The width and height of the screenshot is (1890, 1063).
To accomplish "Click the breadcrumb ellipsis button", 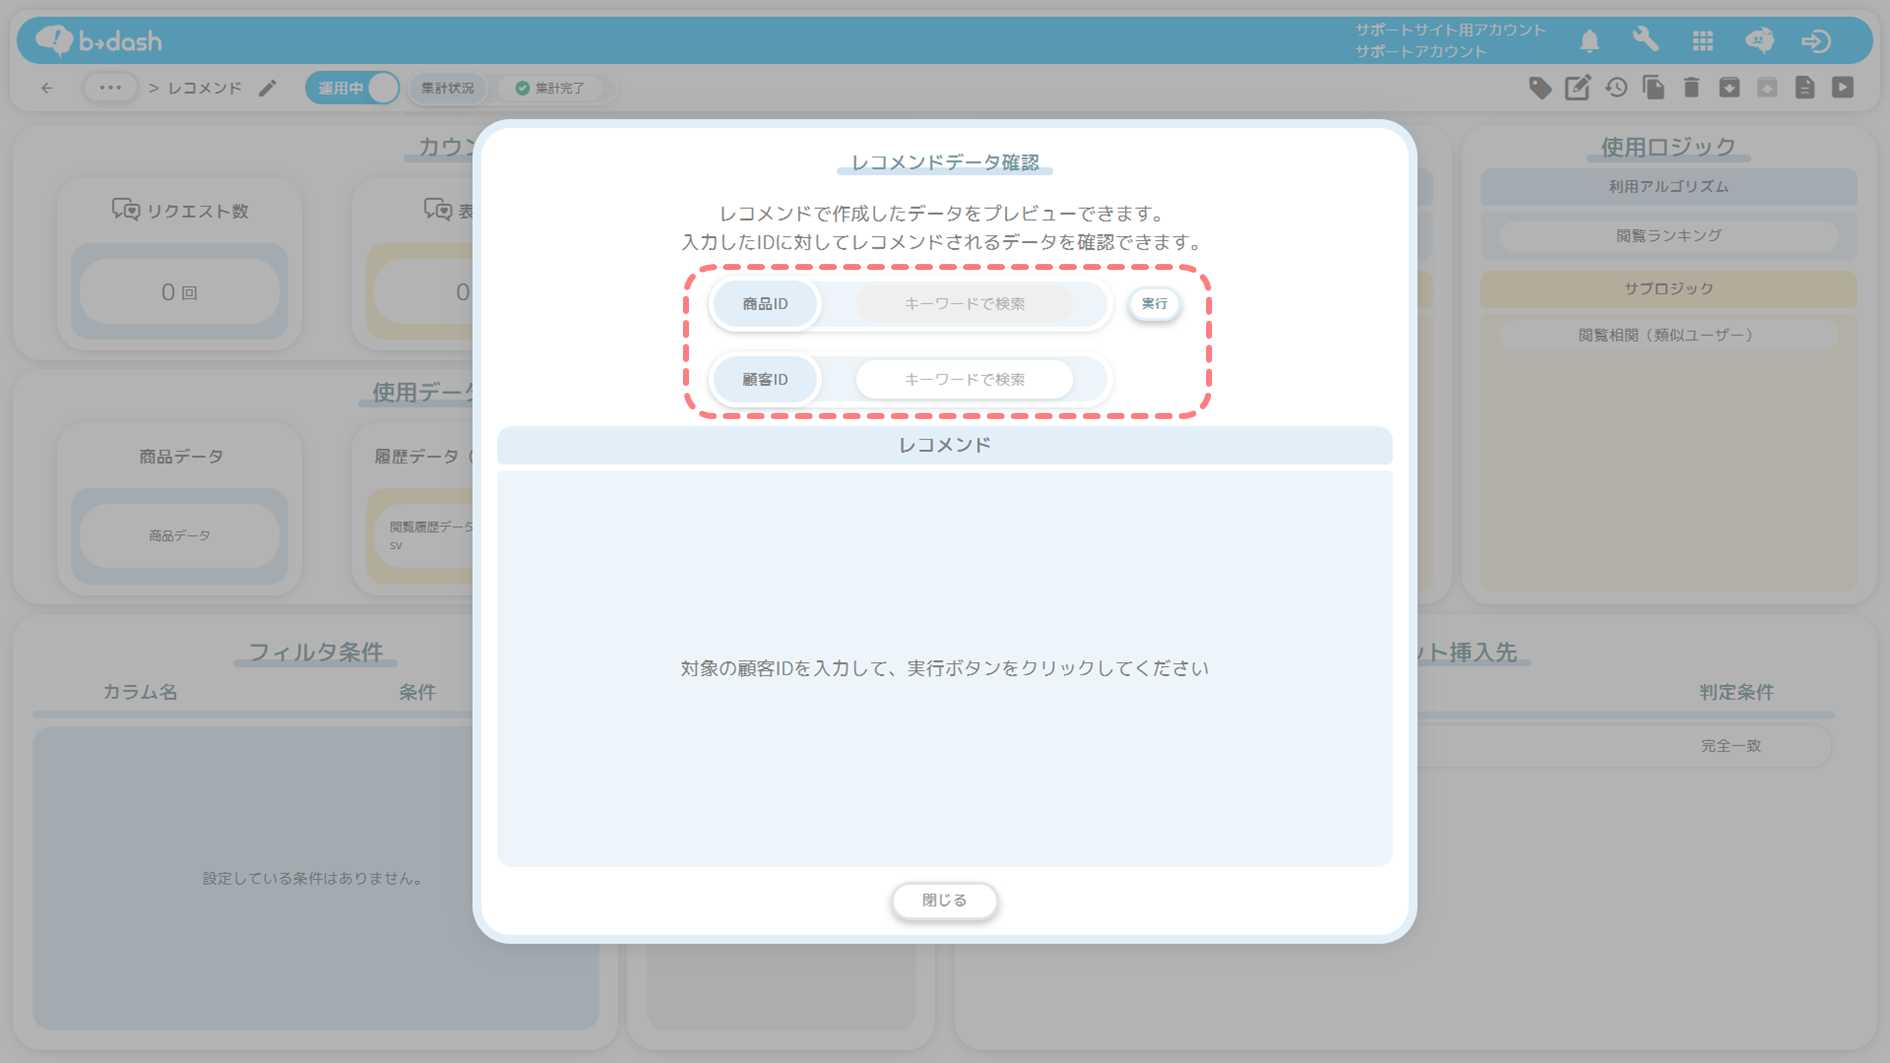I will (110, 88).
